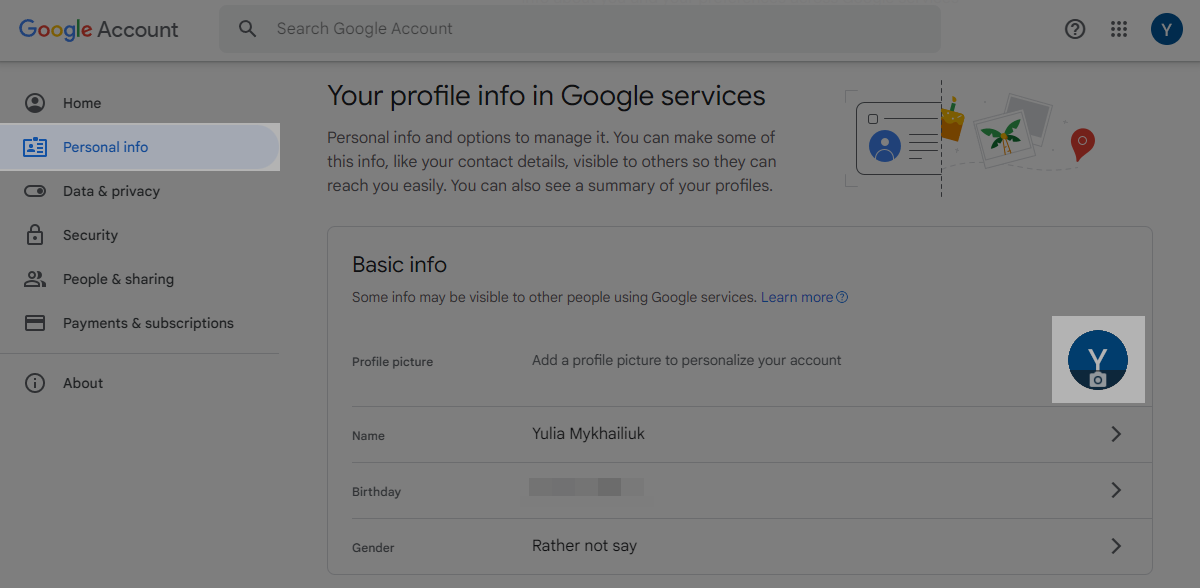
Task: Click the Google Account logo
Action: click(99, 29)
